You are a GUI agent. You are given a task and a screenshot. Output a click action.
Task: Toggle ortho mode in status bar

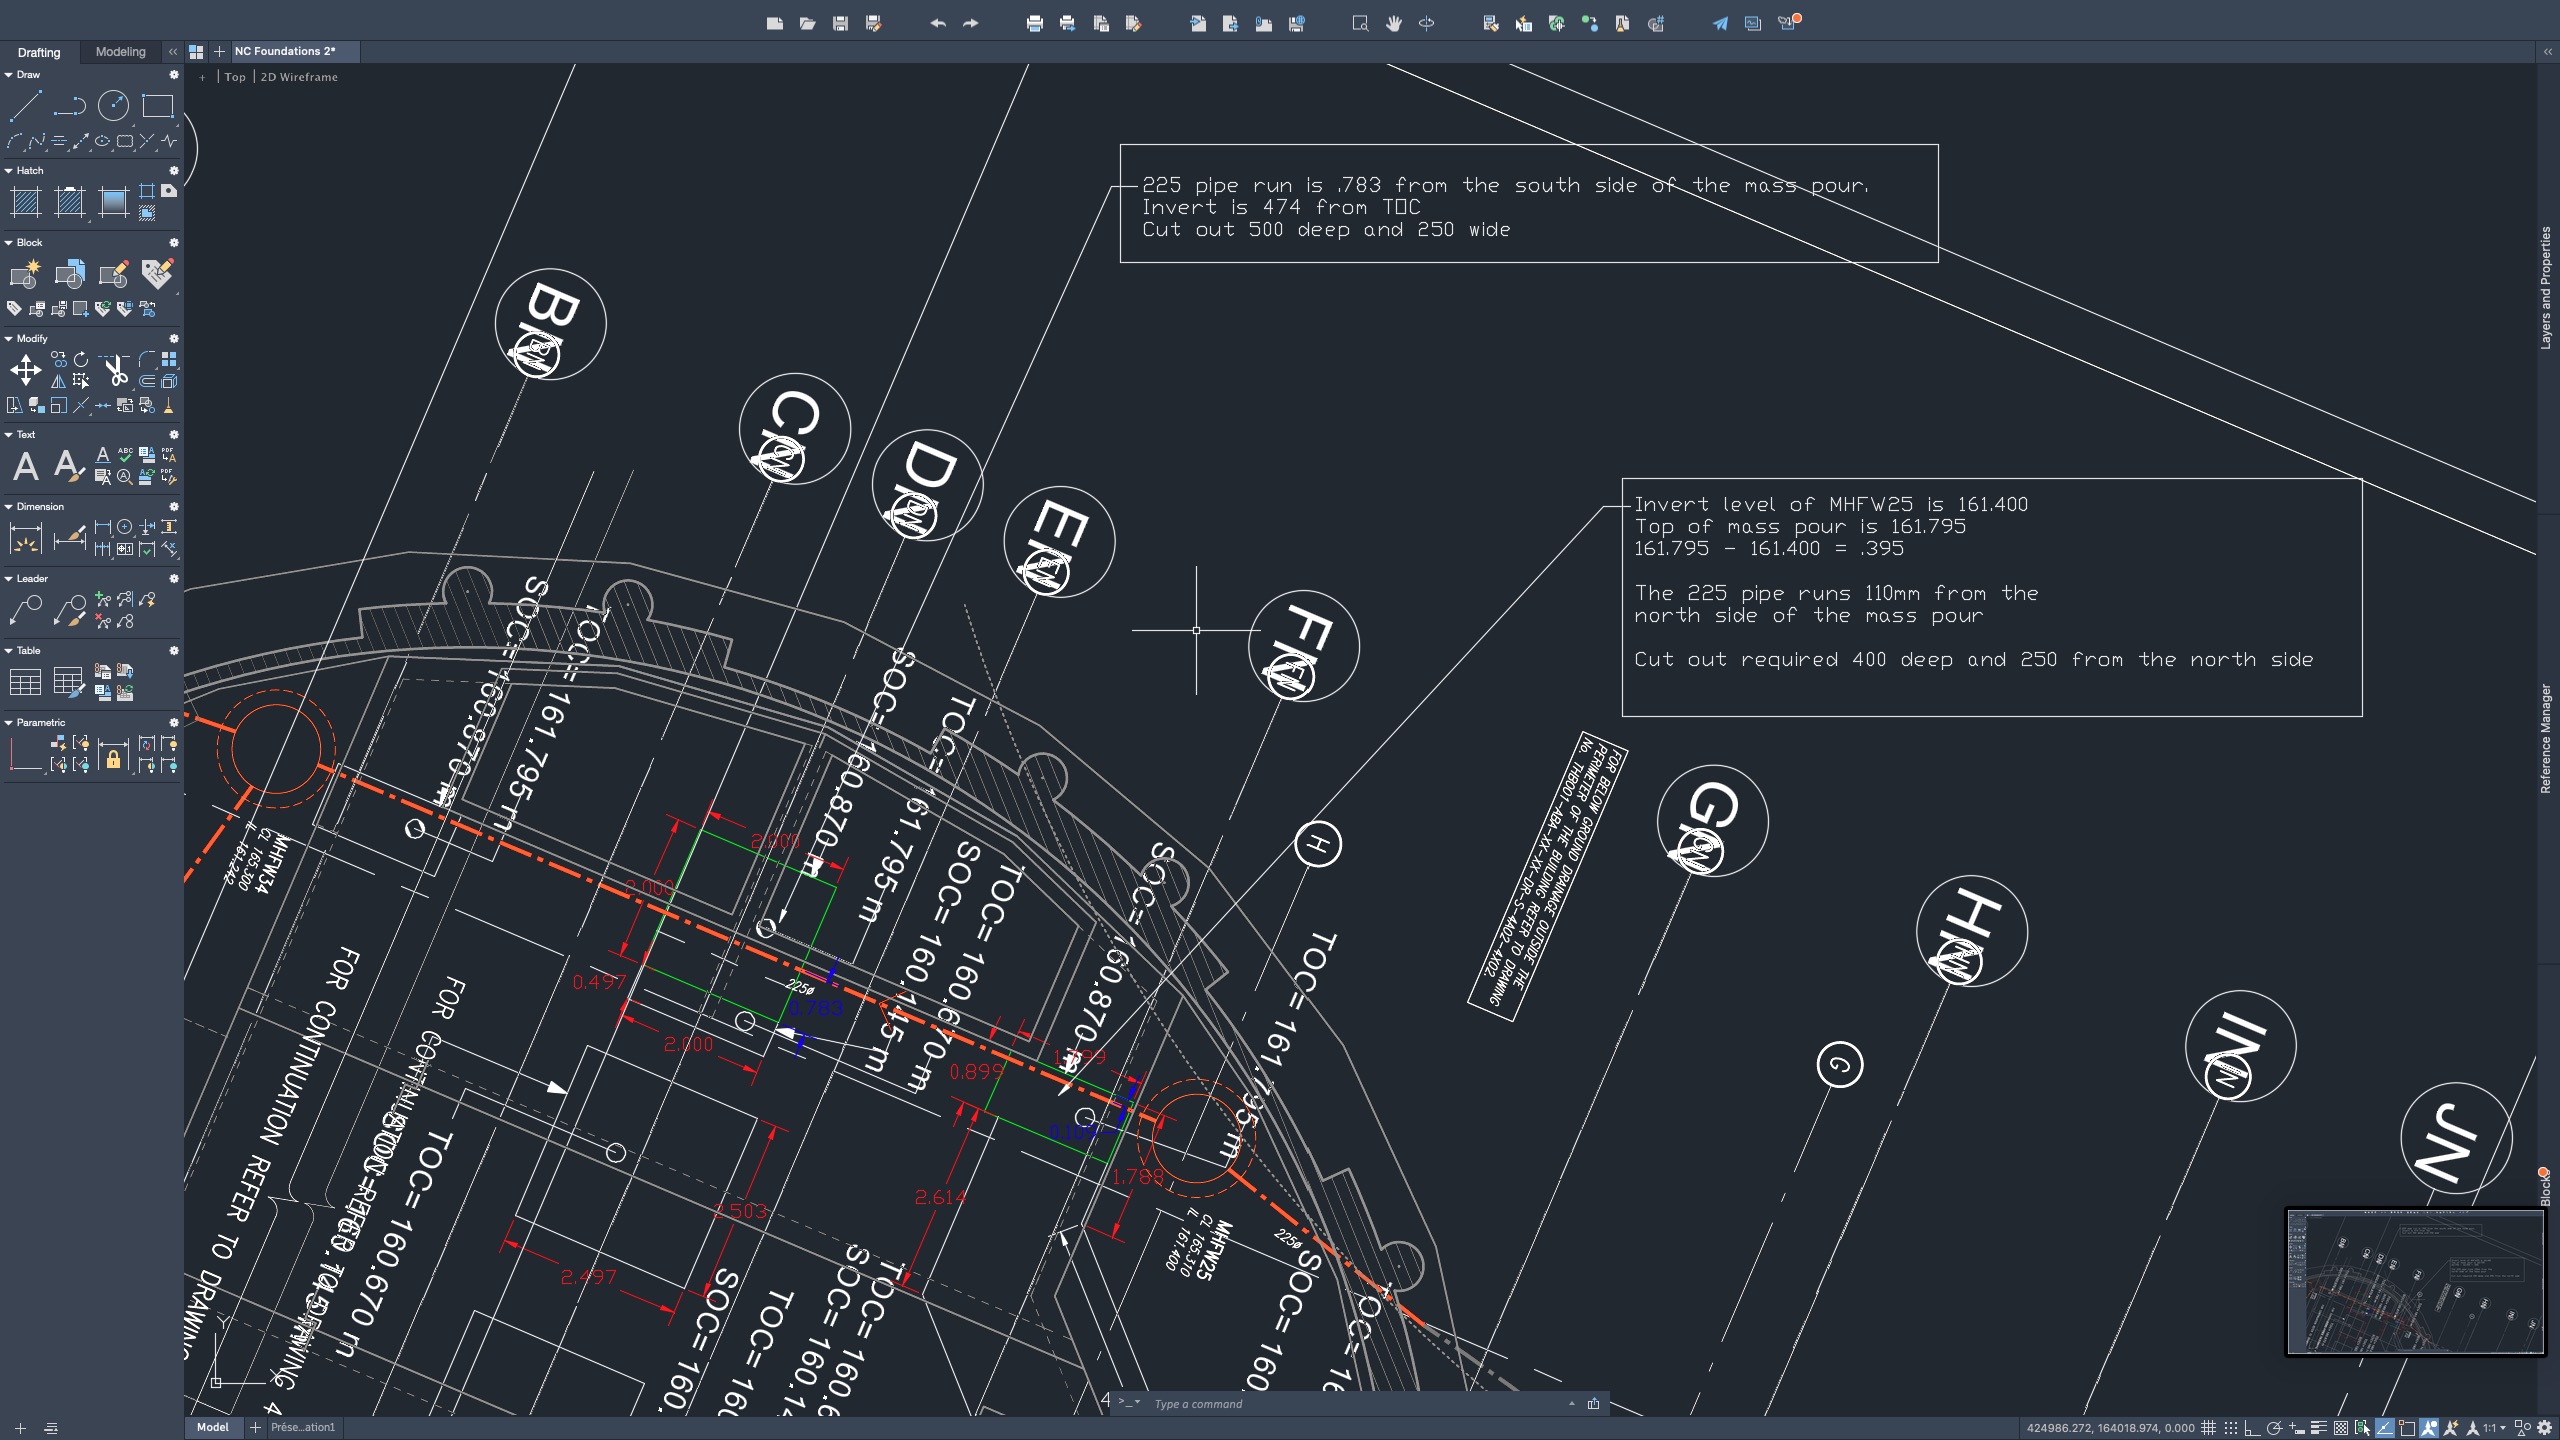click(x=2252, y=1428)
